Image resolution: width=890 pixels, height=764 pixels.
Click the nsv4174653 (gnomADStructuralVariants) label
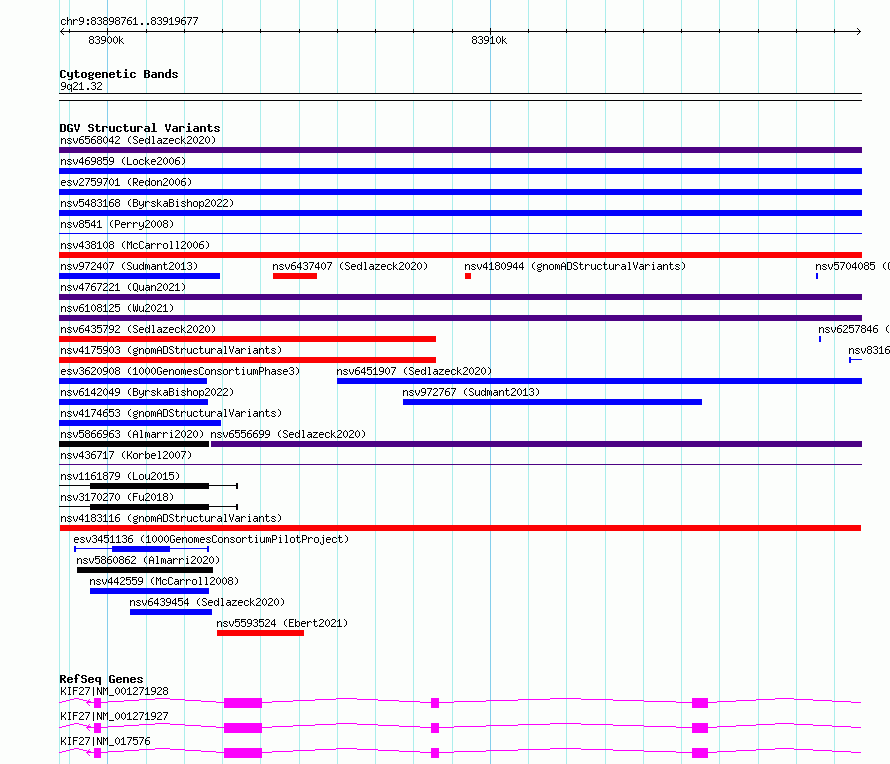[x=171, y=413]
